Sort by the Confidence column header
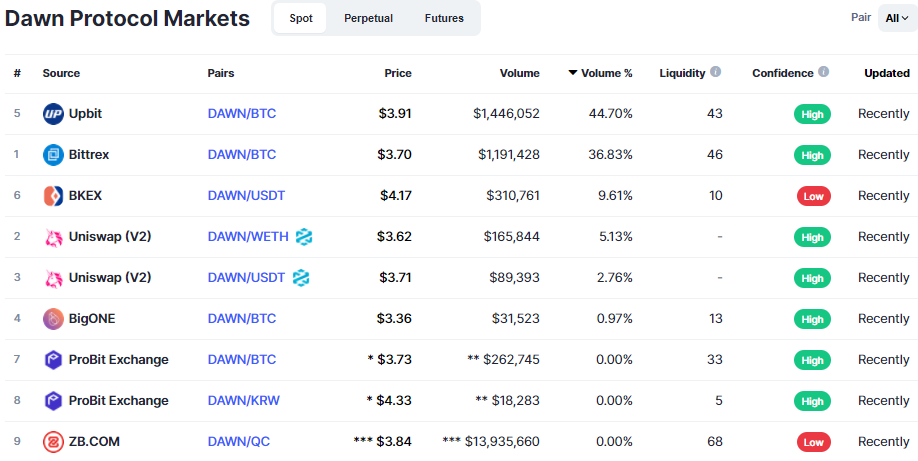Screen dimensions: 918x461 (783, 73)
